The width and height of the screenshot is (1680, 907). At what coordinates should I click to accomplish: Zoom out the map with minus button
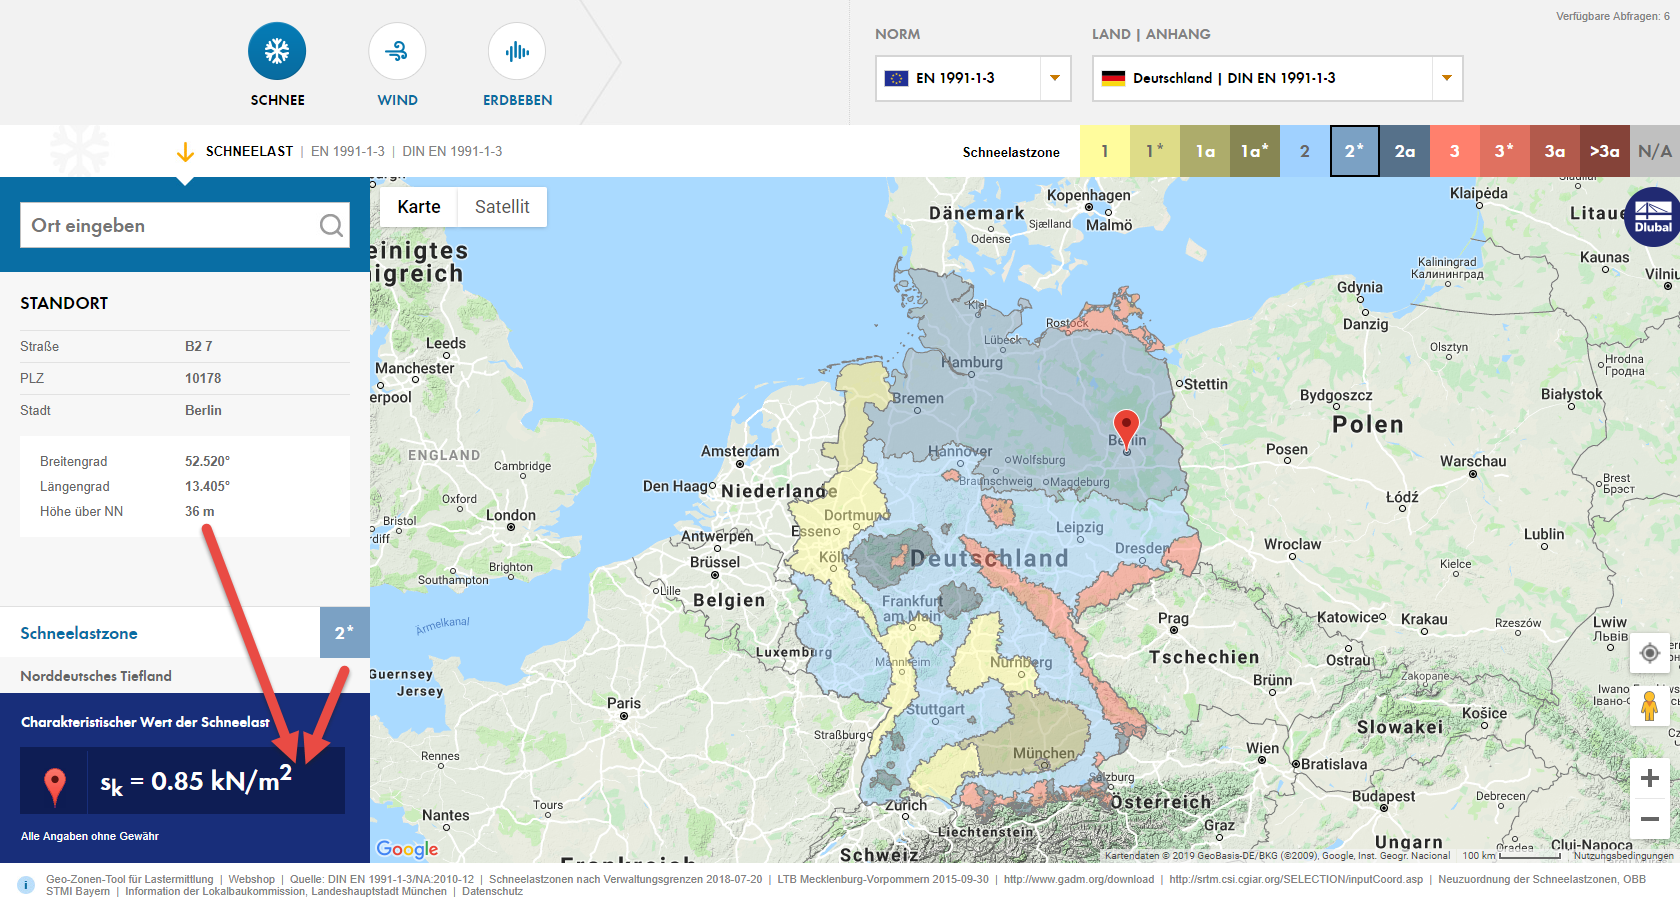tap(1650, 819)
